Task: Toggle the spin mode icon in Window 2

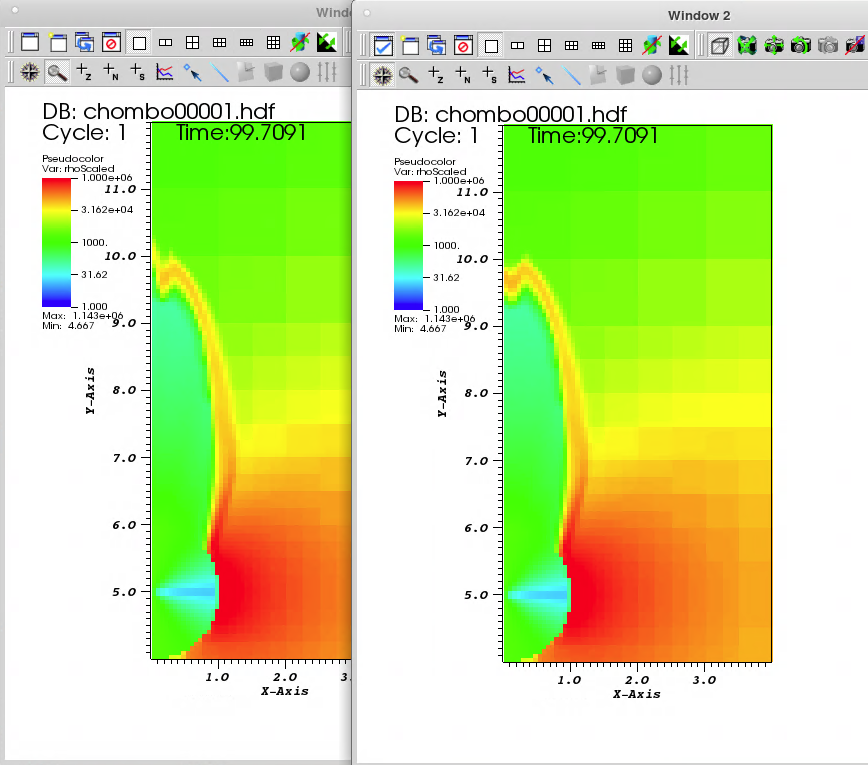Action: click(652, 45)
